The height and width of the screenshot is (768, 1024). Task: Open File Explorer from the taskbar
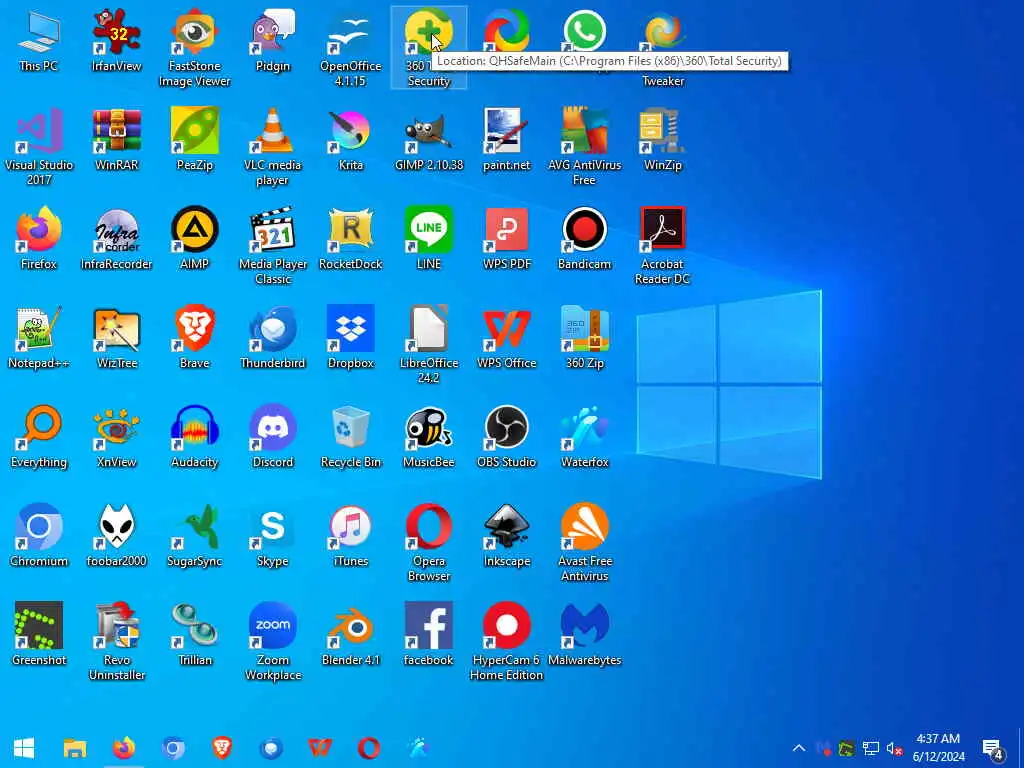pos(74,748)
